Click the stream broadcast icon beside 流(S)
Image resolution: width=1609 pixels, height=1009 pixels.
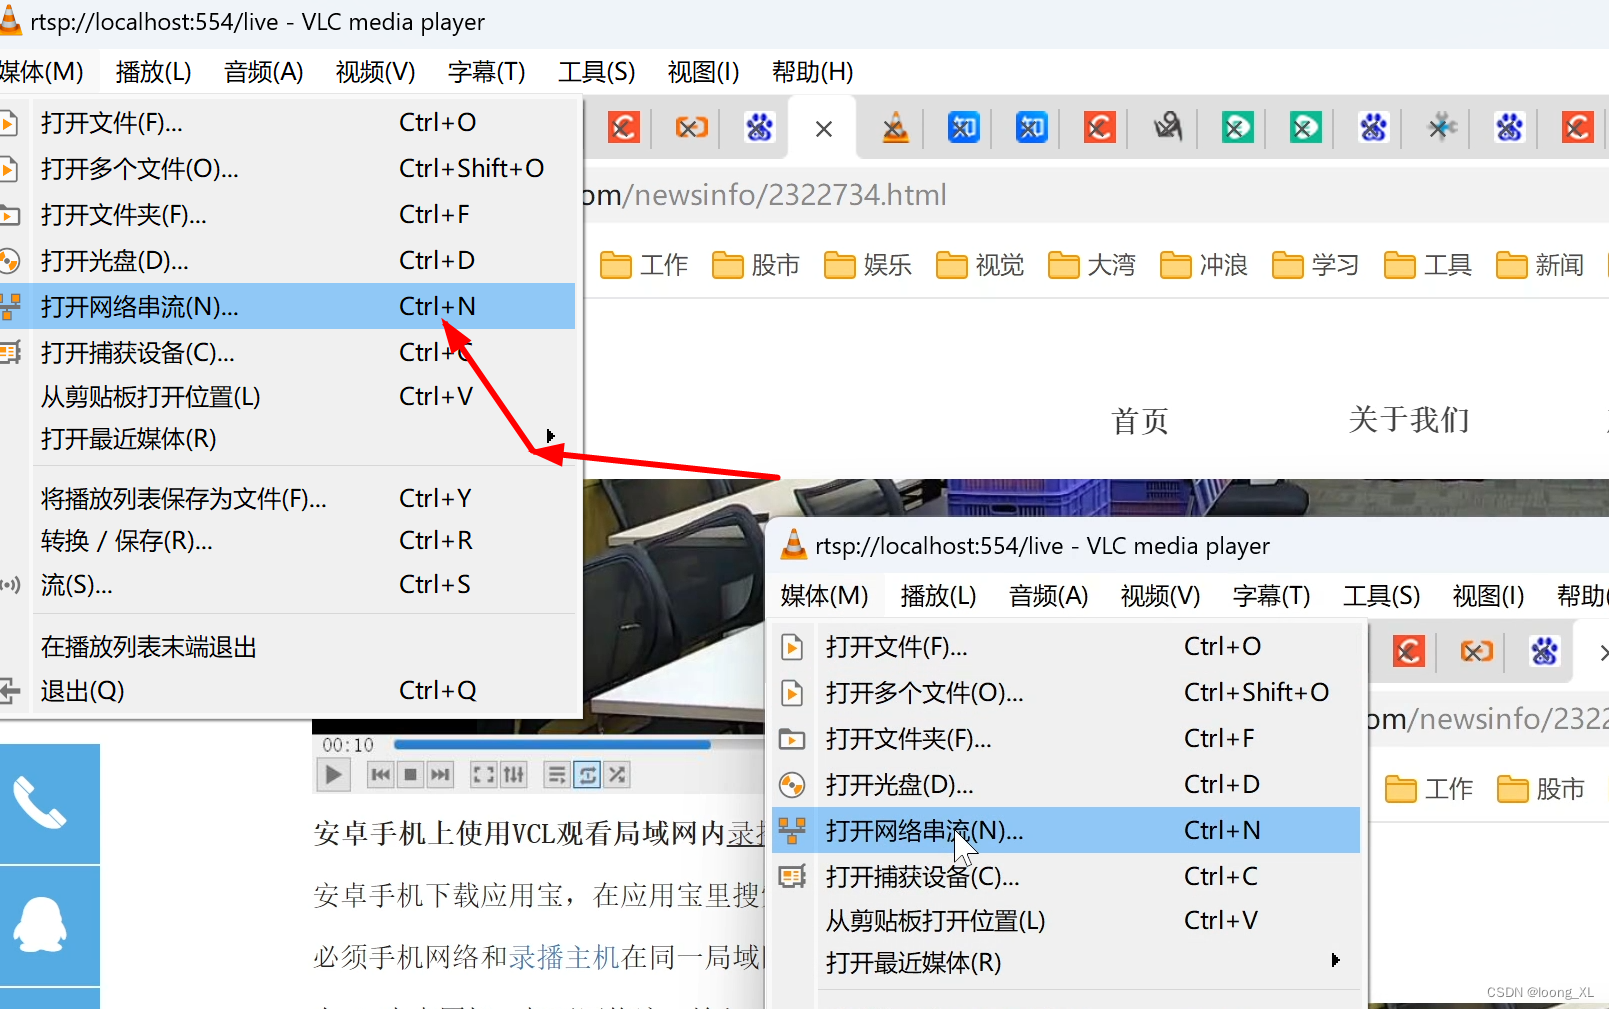tap(10, 585)
